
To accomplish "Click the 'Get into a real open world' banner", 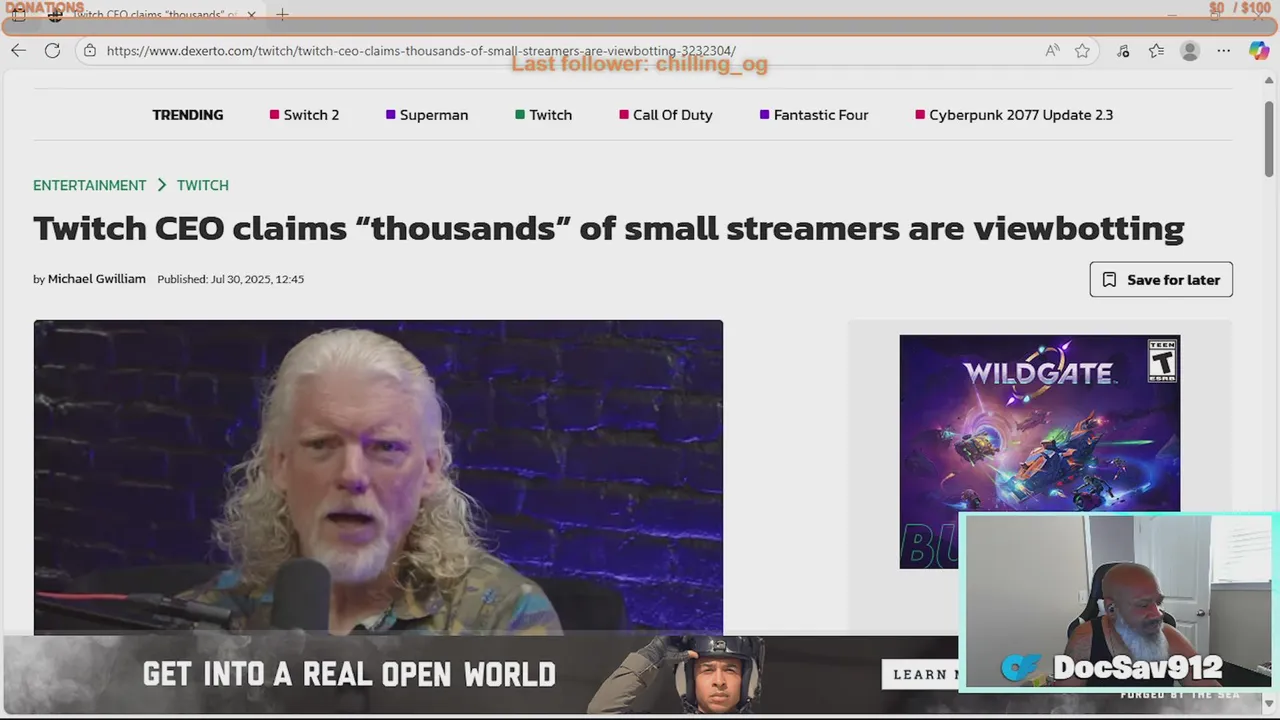I will click(x=480, y=674).
